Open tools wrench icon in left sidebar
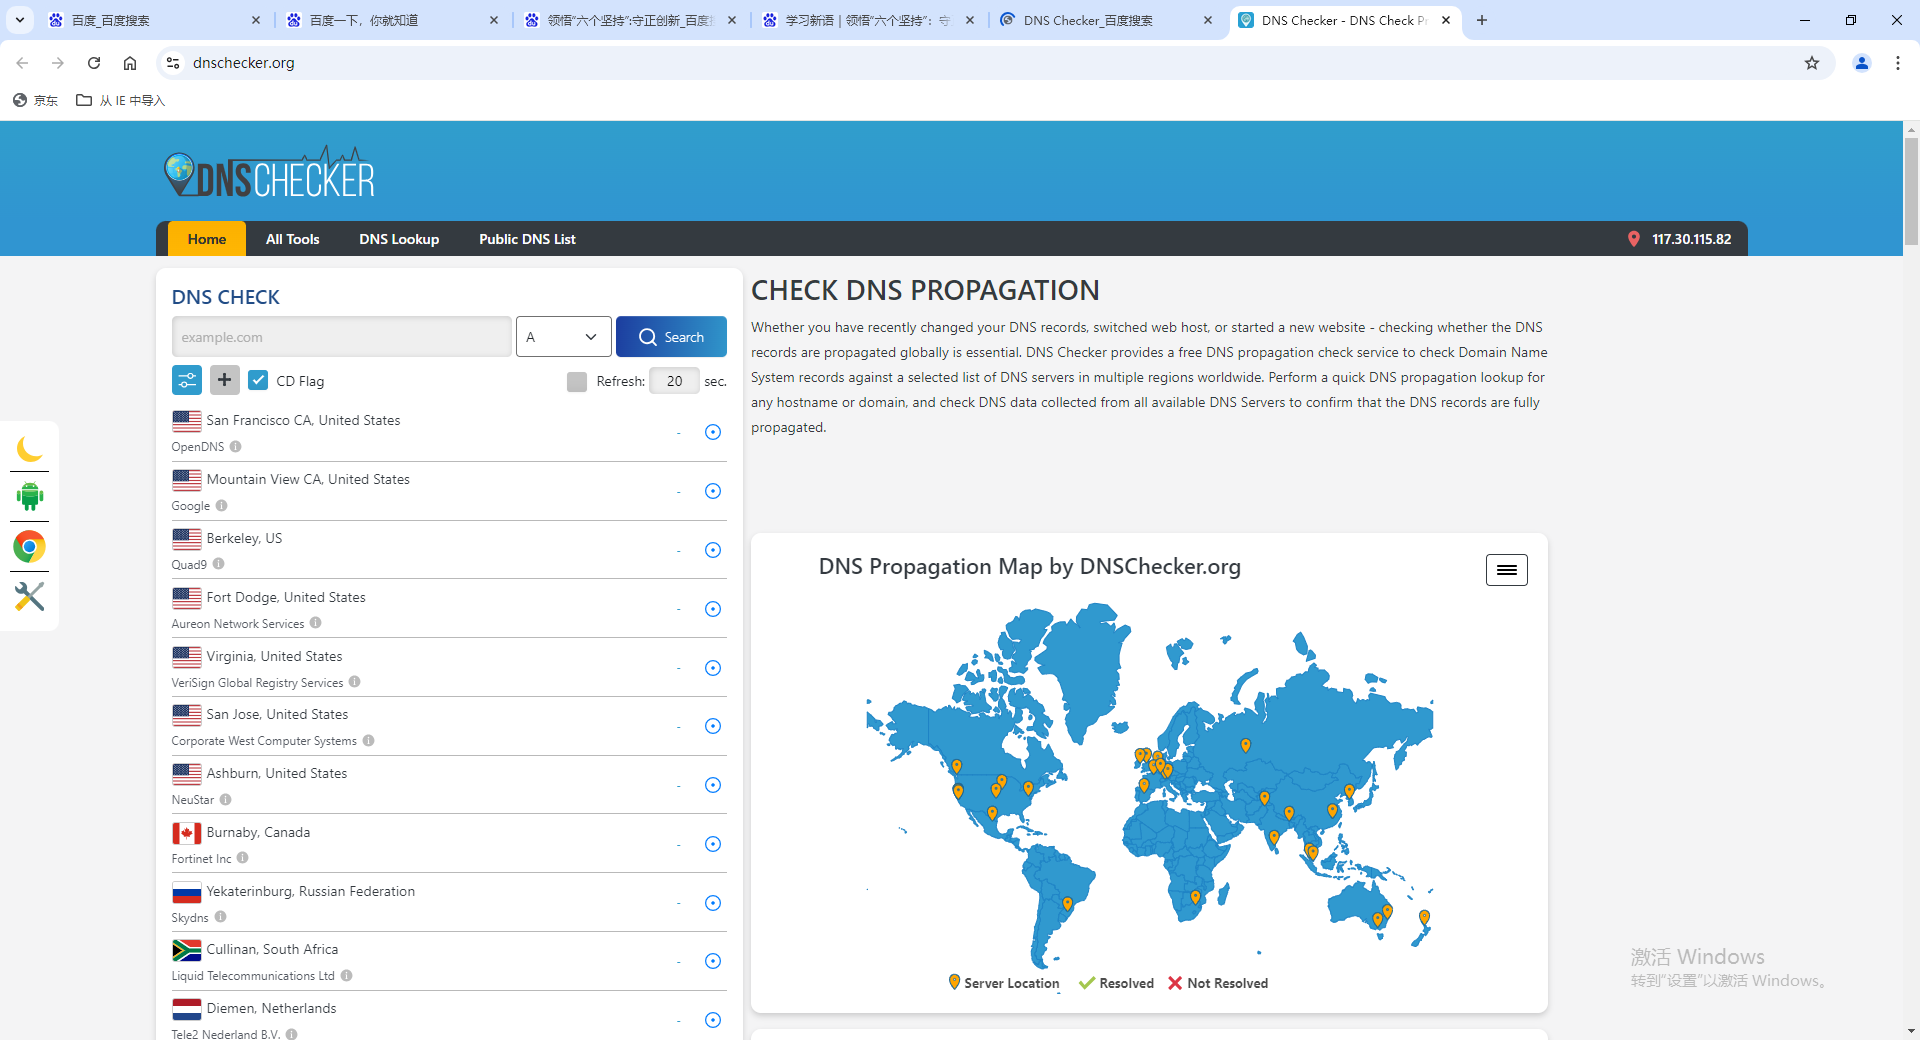The image size is (1920, 1040). tap(30, 597)
